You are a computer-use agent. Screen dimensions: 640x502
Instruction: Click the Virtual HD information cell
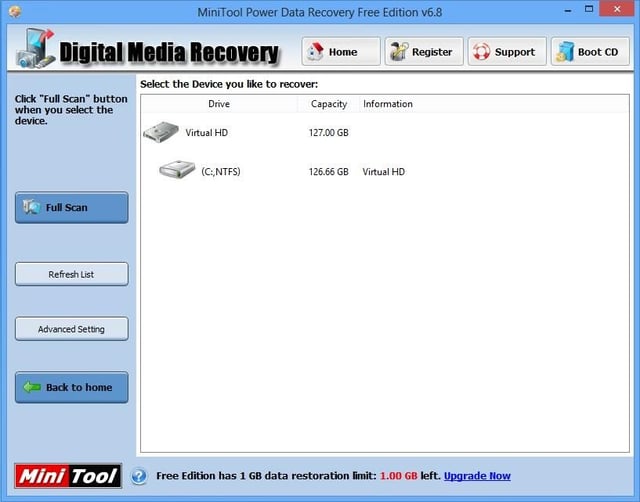384,172
